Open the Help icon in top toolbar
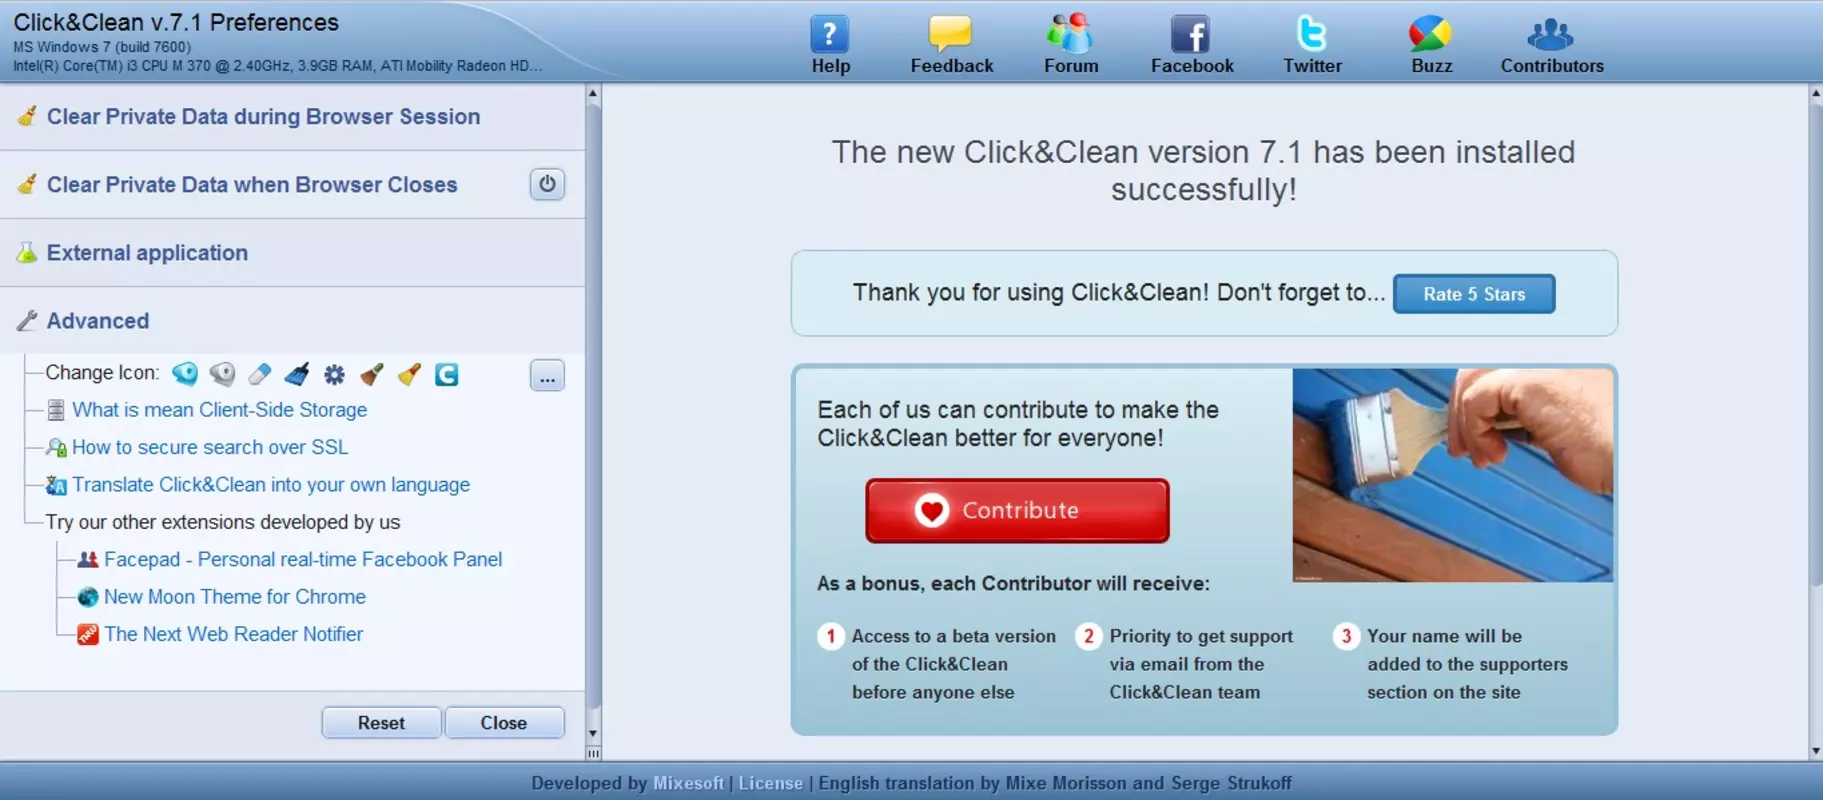Screen dimensions: 1823x800 point(830,35)
